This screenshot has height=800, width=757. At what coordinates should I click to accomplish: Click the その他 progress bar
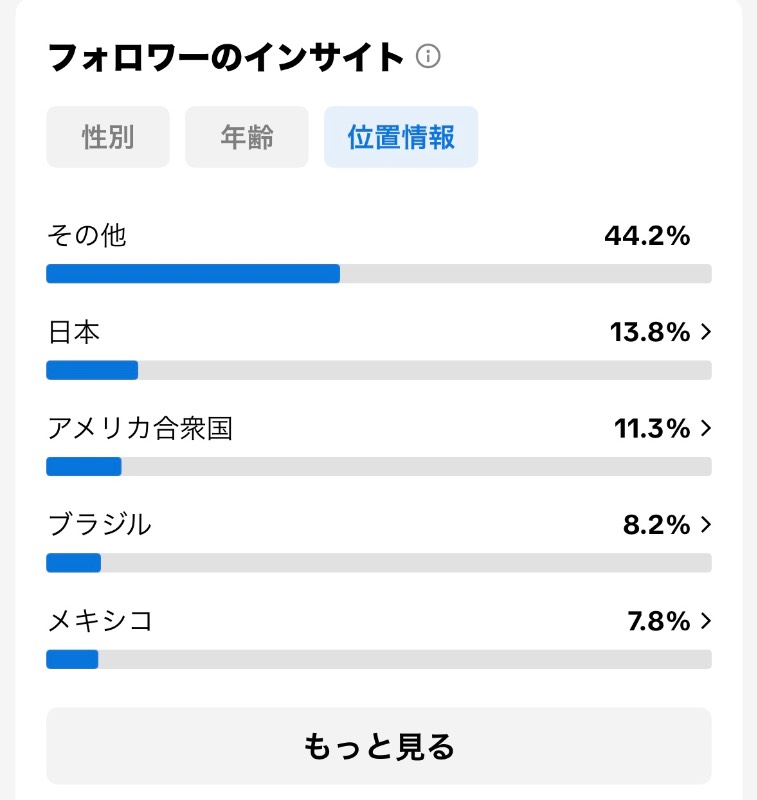click(379, 273)
